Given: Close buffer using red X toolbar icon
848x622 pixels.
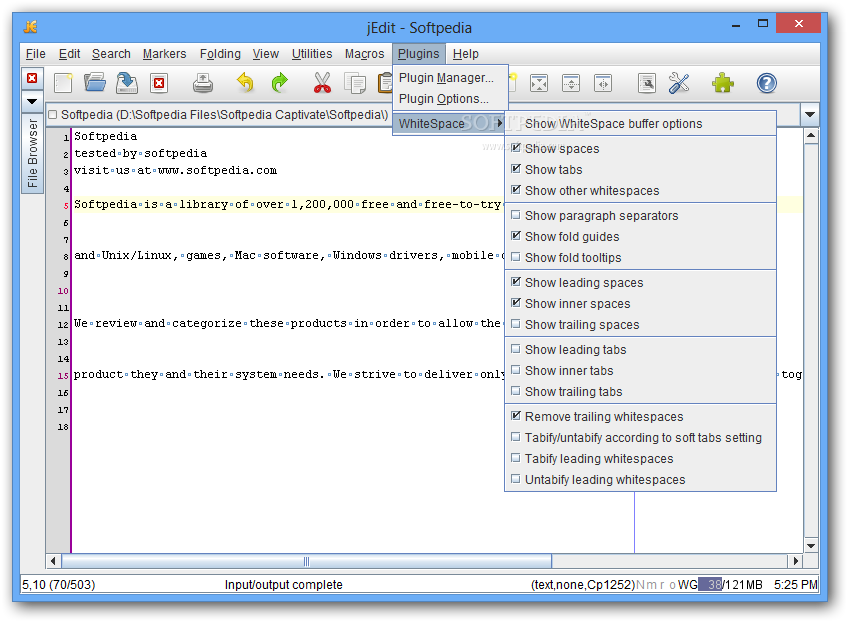Looking at the screenshot, I should pos(159,83).
